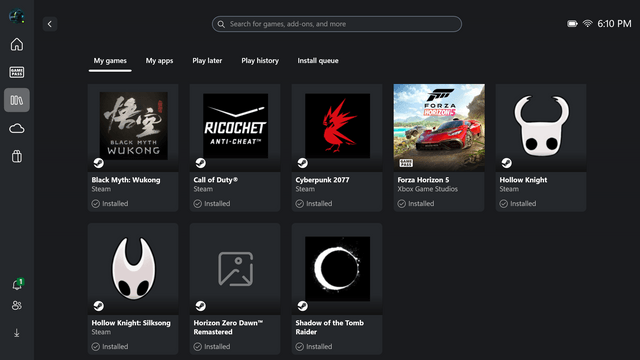640x360 pixels.
Task: Open the Hollow Knight mask cover
Action: tap(541, 126)
